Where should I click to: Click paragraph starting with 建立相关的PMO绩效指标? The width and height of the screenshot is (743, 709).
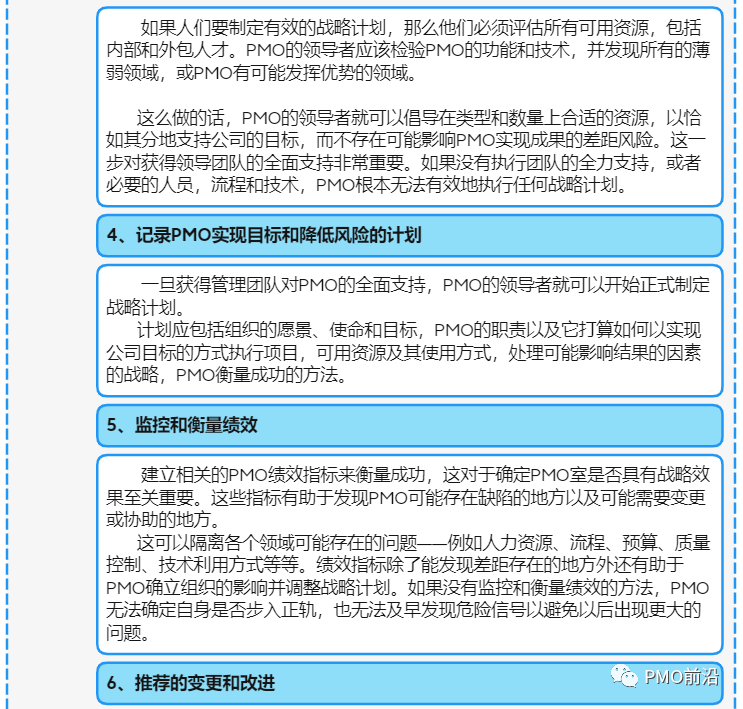pyautogui.click(x=408, y=497)
